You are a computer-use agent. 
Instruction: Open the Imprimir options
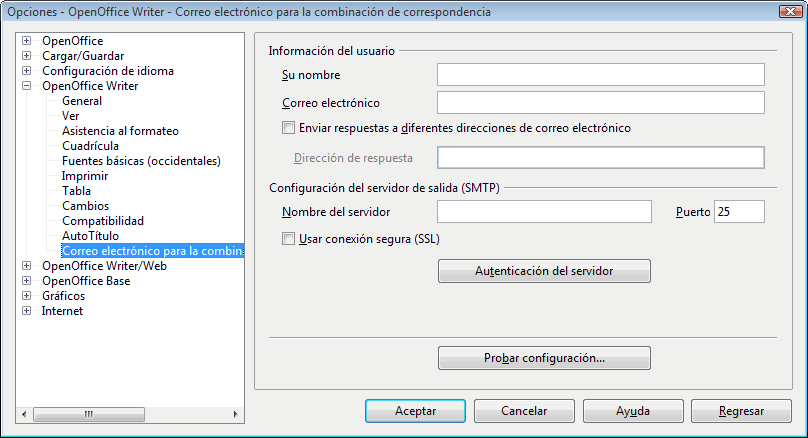pos(85,176)
